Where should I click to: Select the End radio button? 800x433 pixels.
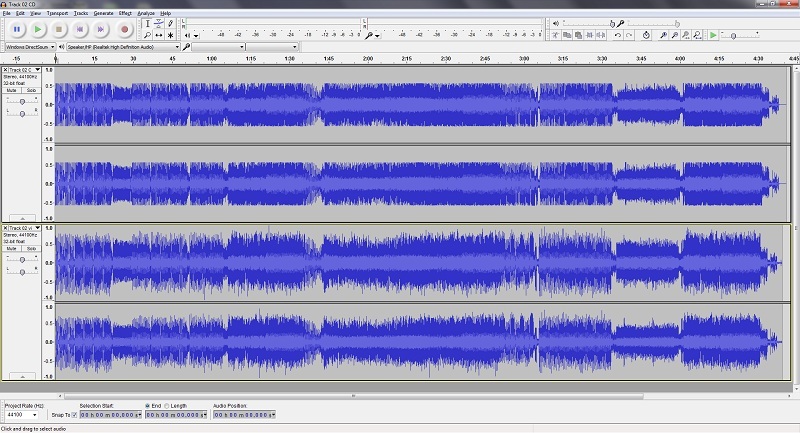(148, 405)
